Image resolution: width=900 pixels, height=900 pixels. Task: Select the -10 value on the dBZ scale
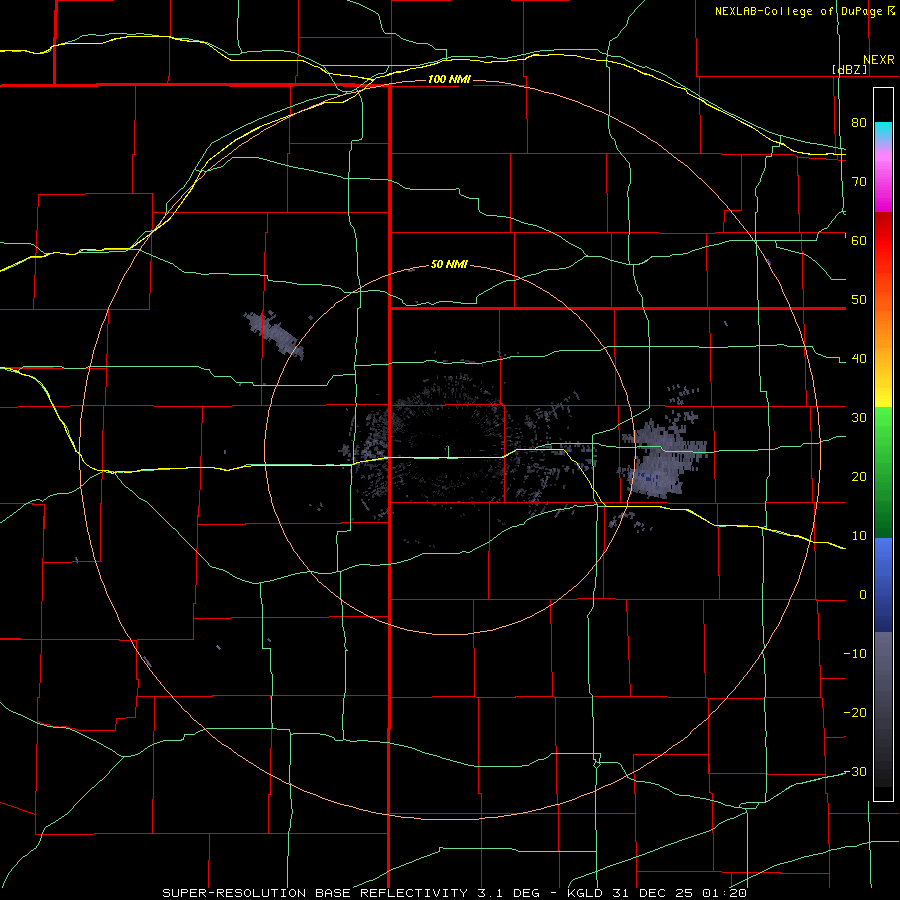click(855, 653)
